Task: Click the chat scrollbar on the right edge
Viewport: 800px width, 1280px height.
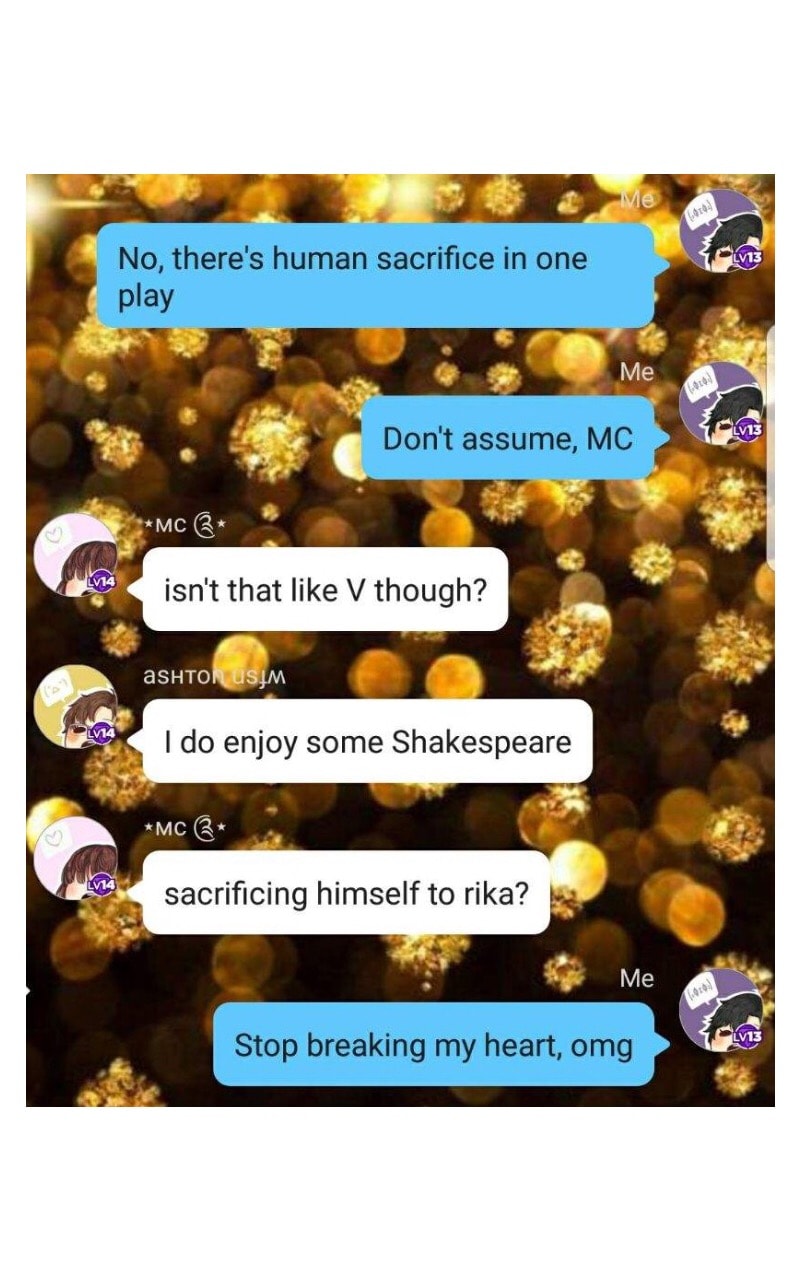Action: point(770,450)
